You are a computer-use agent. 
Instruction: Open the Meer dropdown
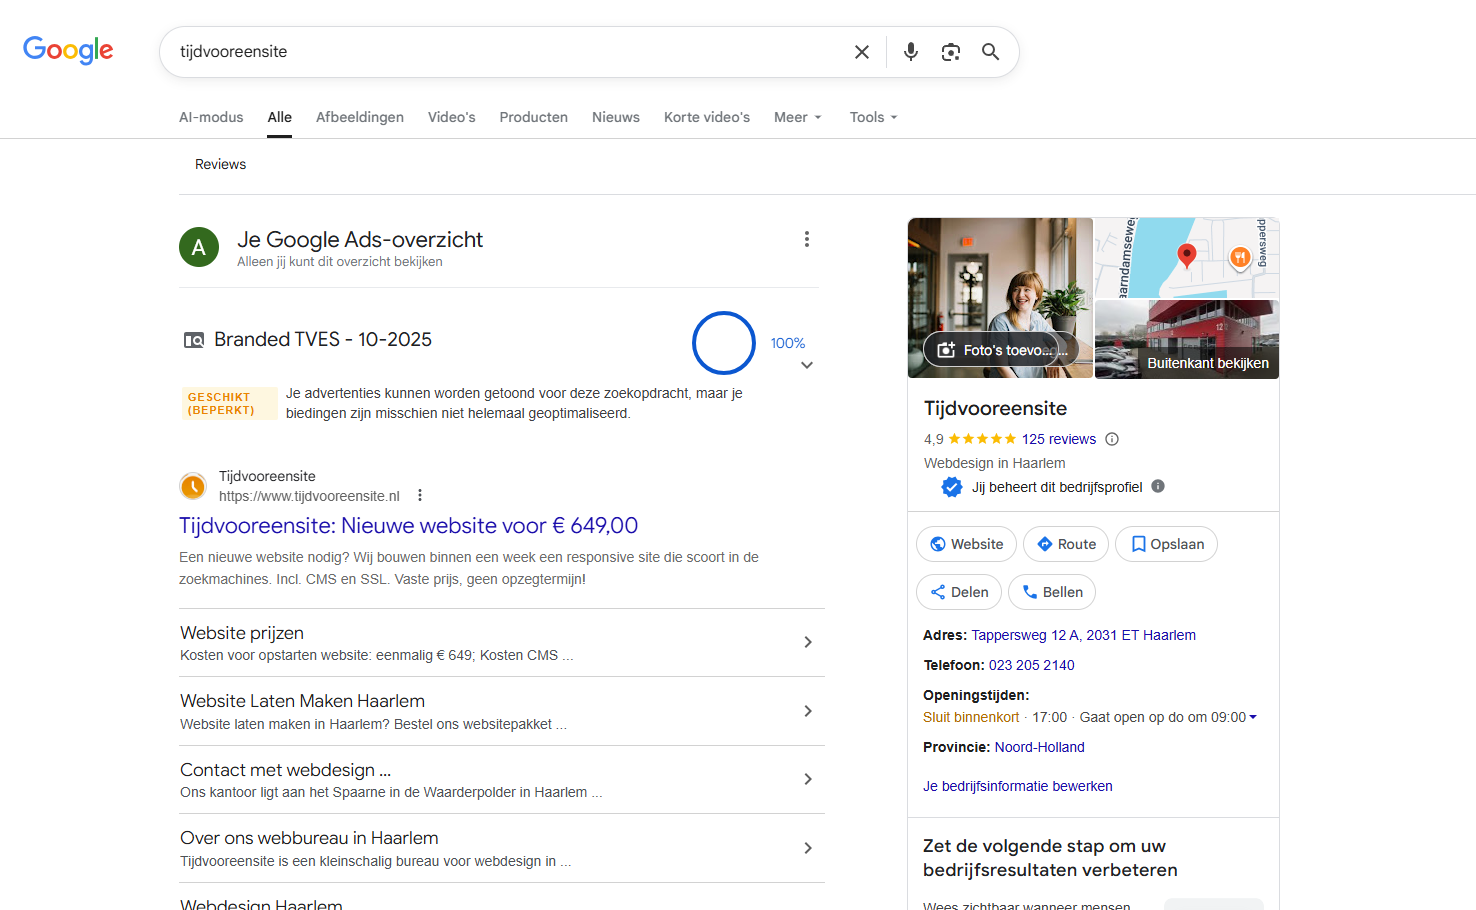point(797,117)
